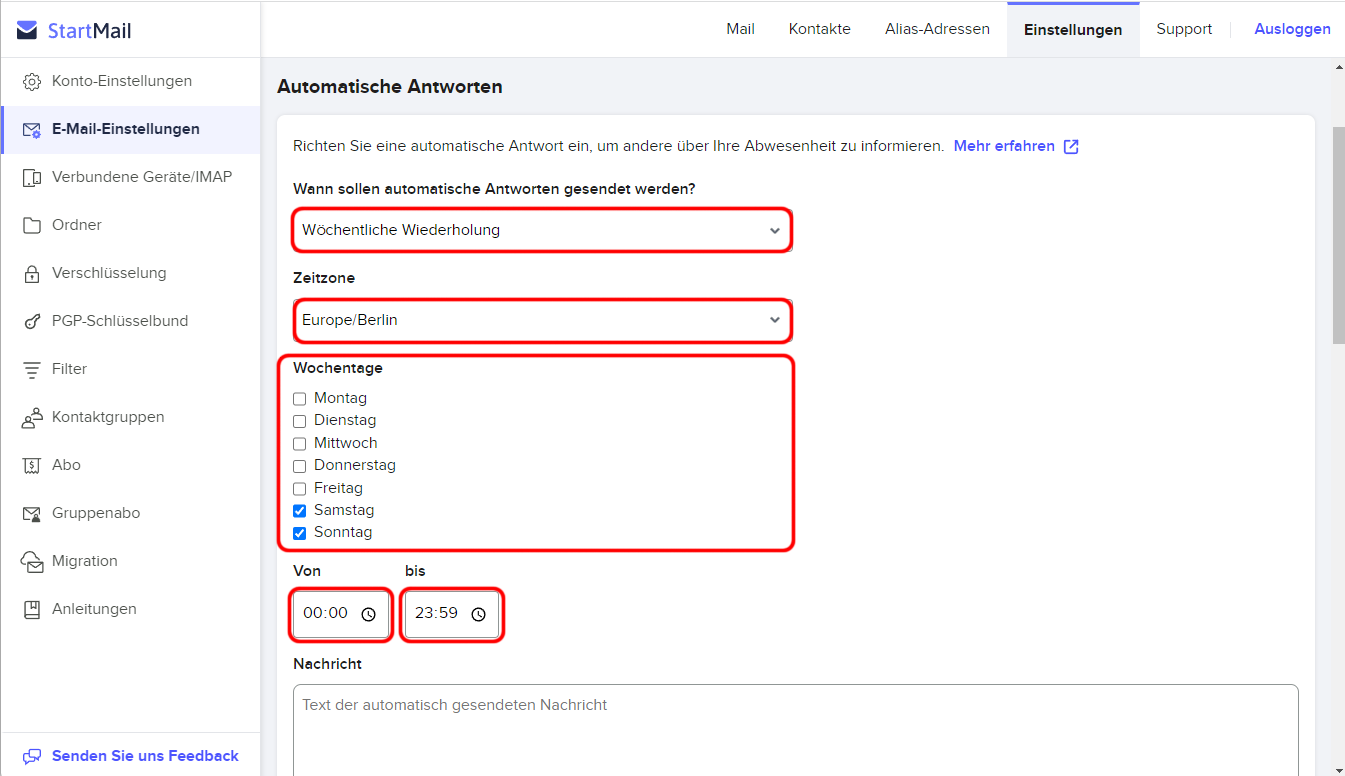Click the Filter lines icon
1345x776 pixels.
(x=32, y=369)
